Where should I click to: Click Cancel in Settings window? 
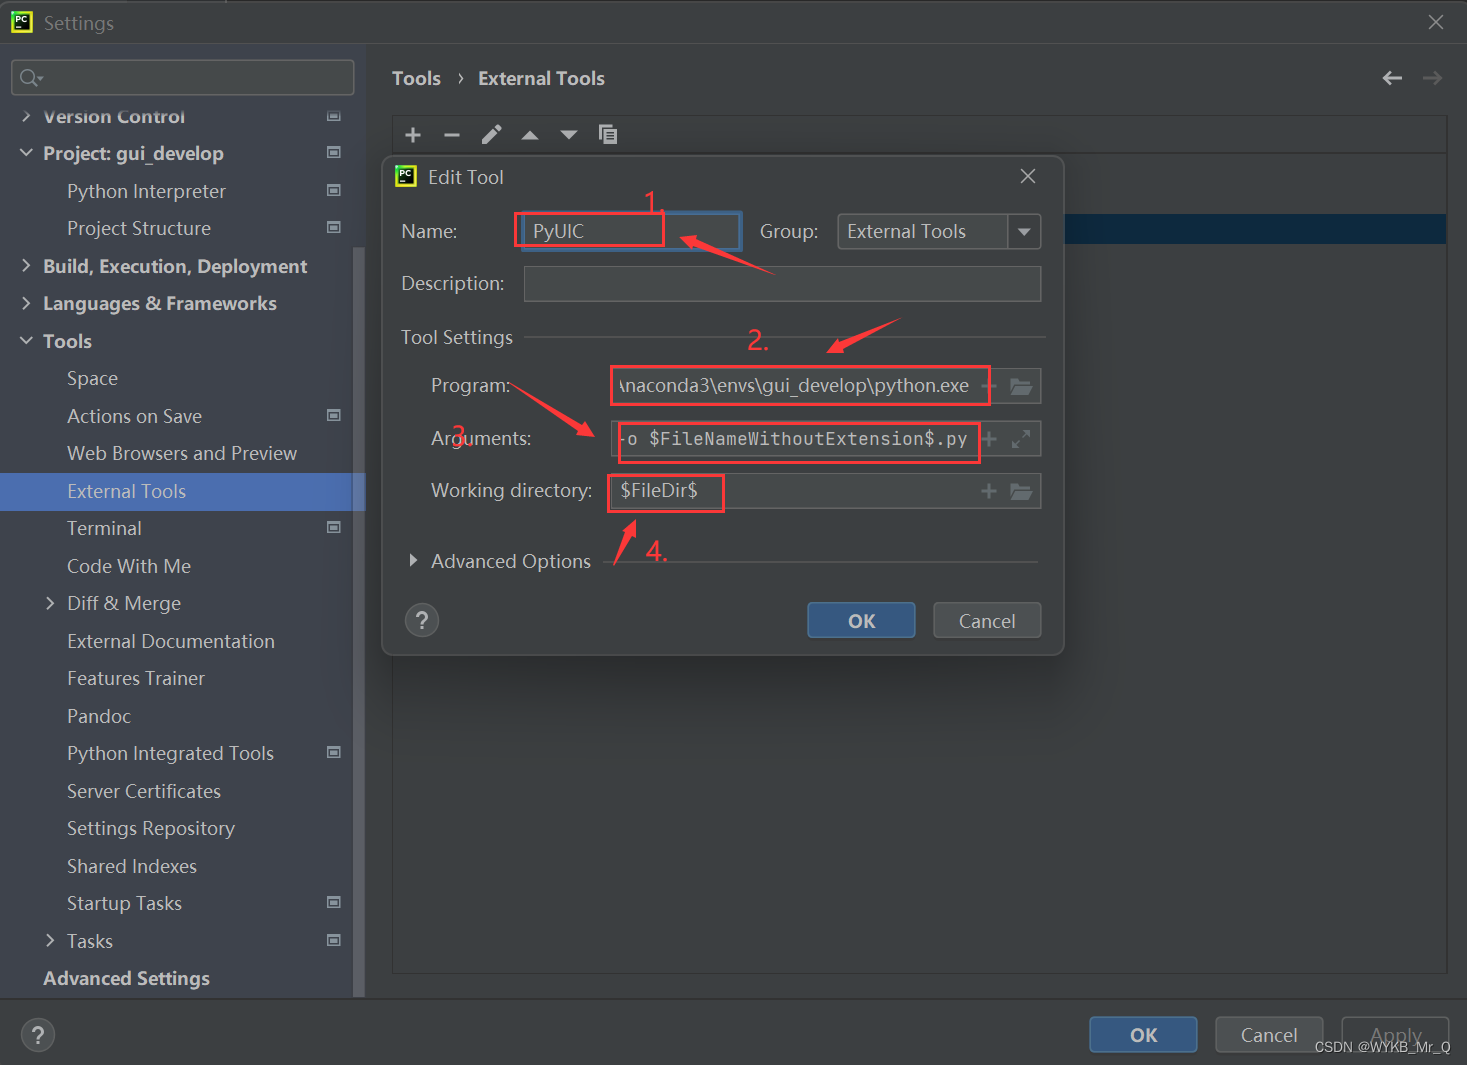pyautogui.click(x=1269, y=1035)
